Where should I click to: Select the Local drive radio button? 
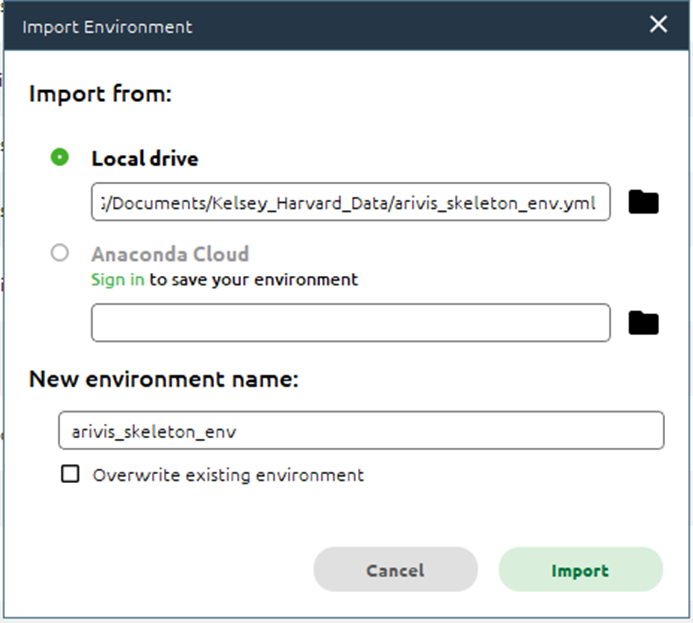pyautogui.click(x=60, y=157)
